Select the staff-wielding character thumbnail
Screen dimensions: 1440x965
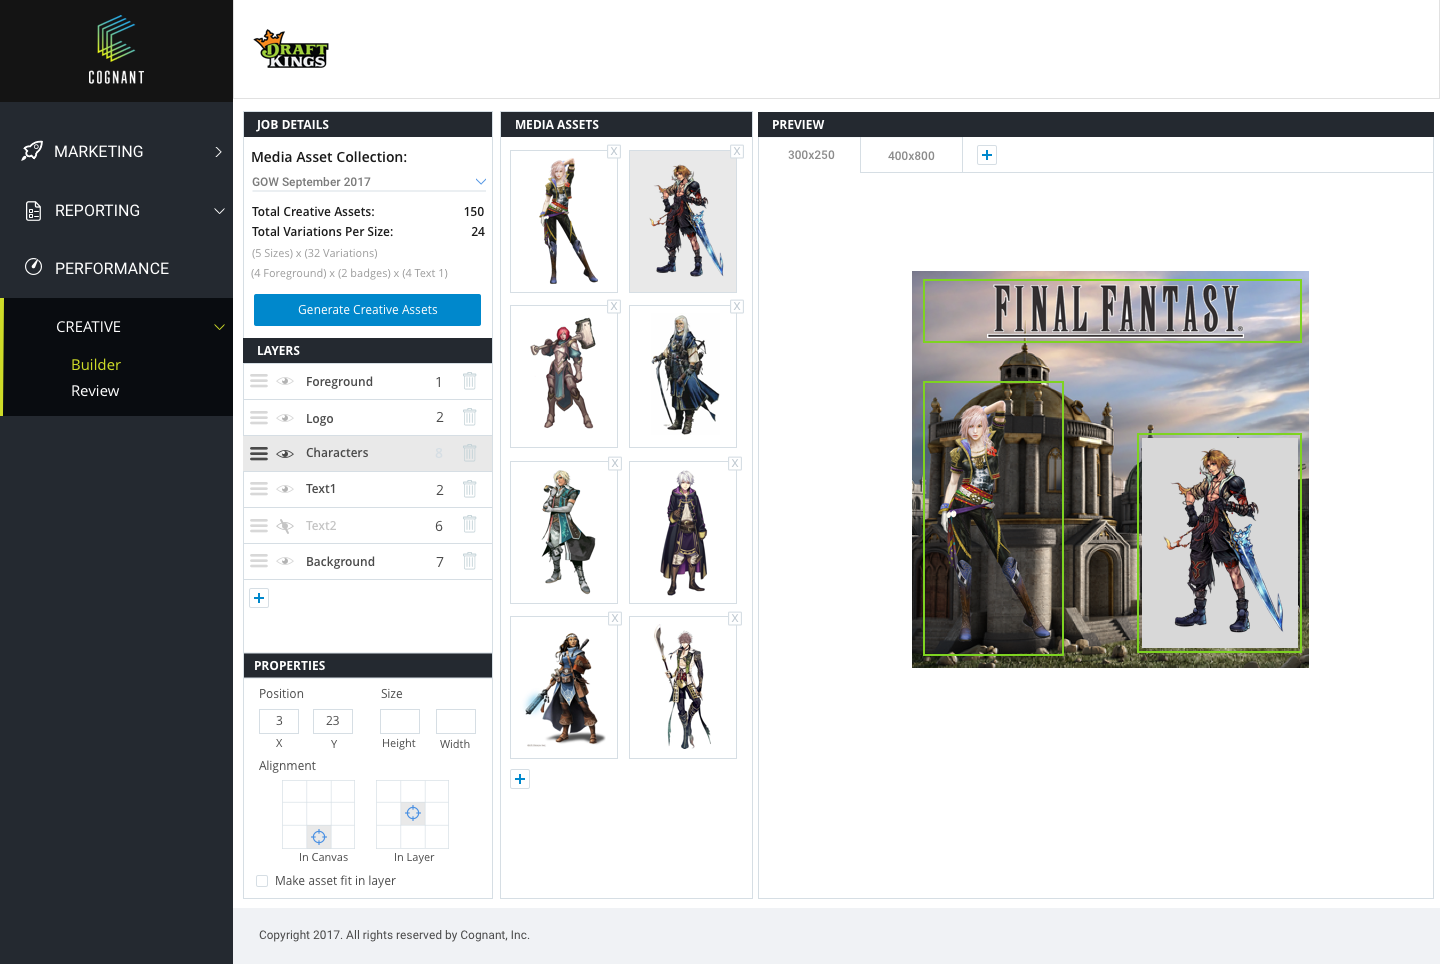(683, 687)
